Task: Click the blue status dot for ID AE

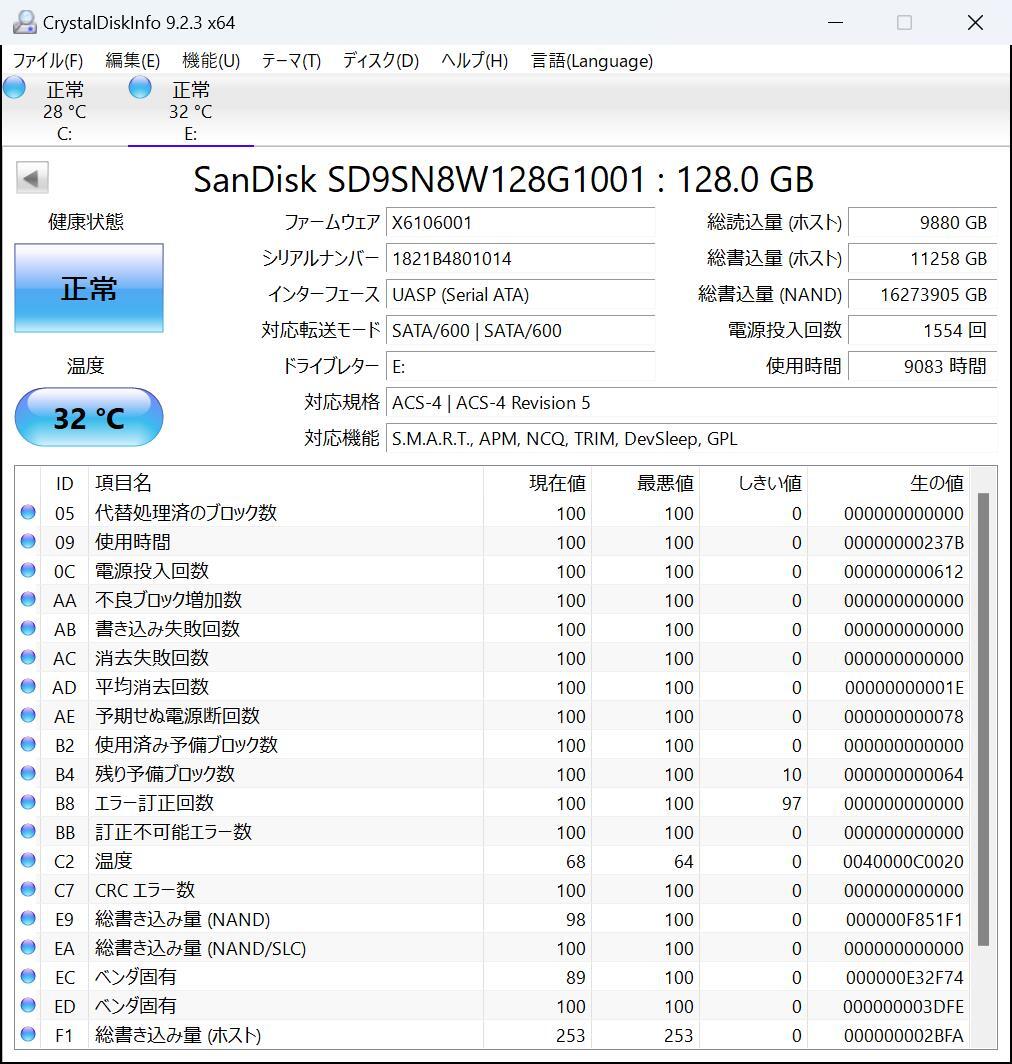Action: [x=28, y=715]
